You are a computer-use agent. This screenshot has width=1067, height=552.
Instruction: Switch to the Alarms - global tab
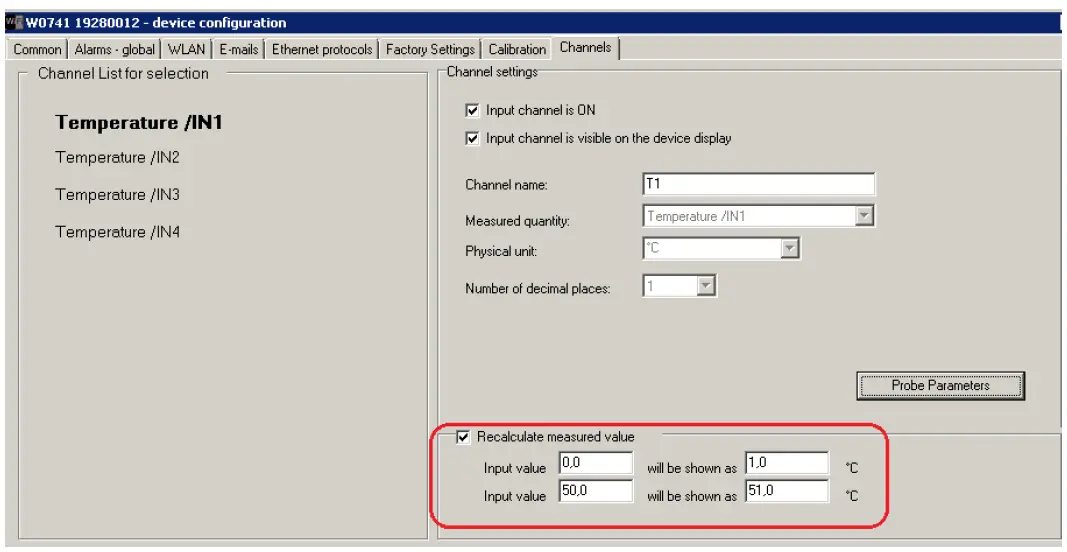pos(114,49)
